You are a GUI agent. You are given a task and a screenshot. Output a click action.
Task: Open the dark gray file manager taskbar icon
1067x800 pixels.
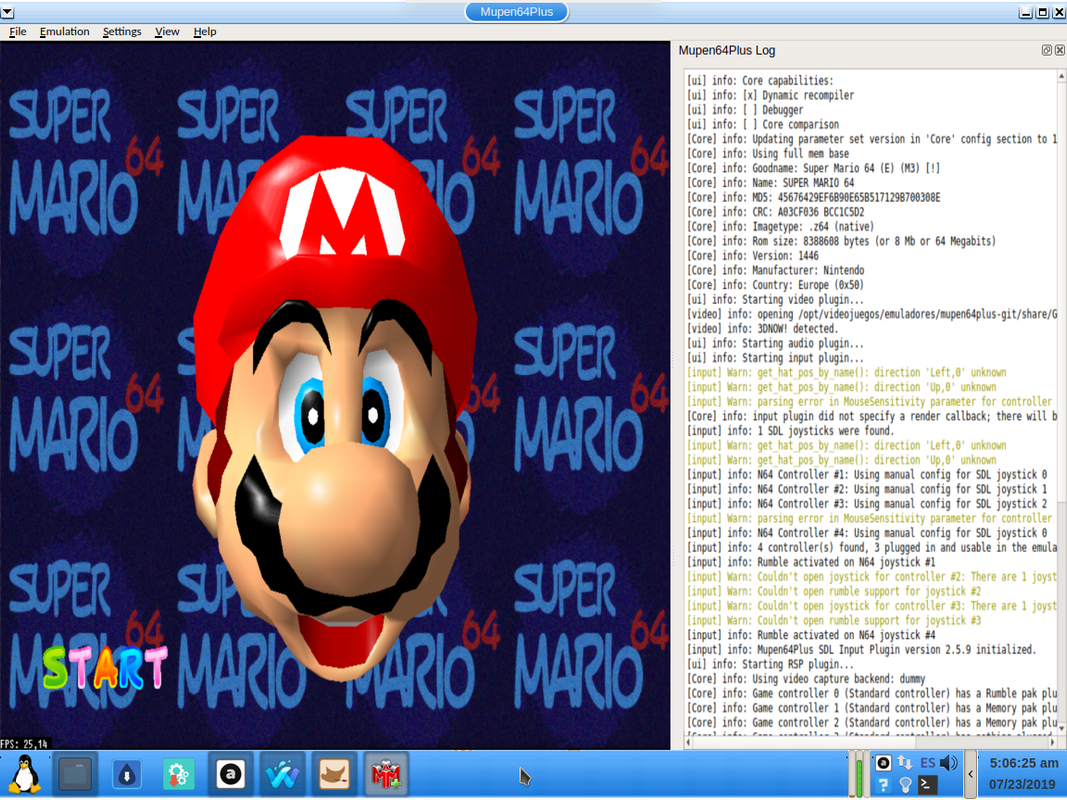click(75, 774)
